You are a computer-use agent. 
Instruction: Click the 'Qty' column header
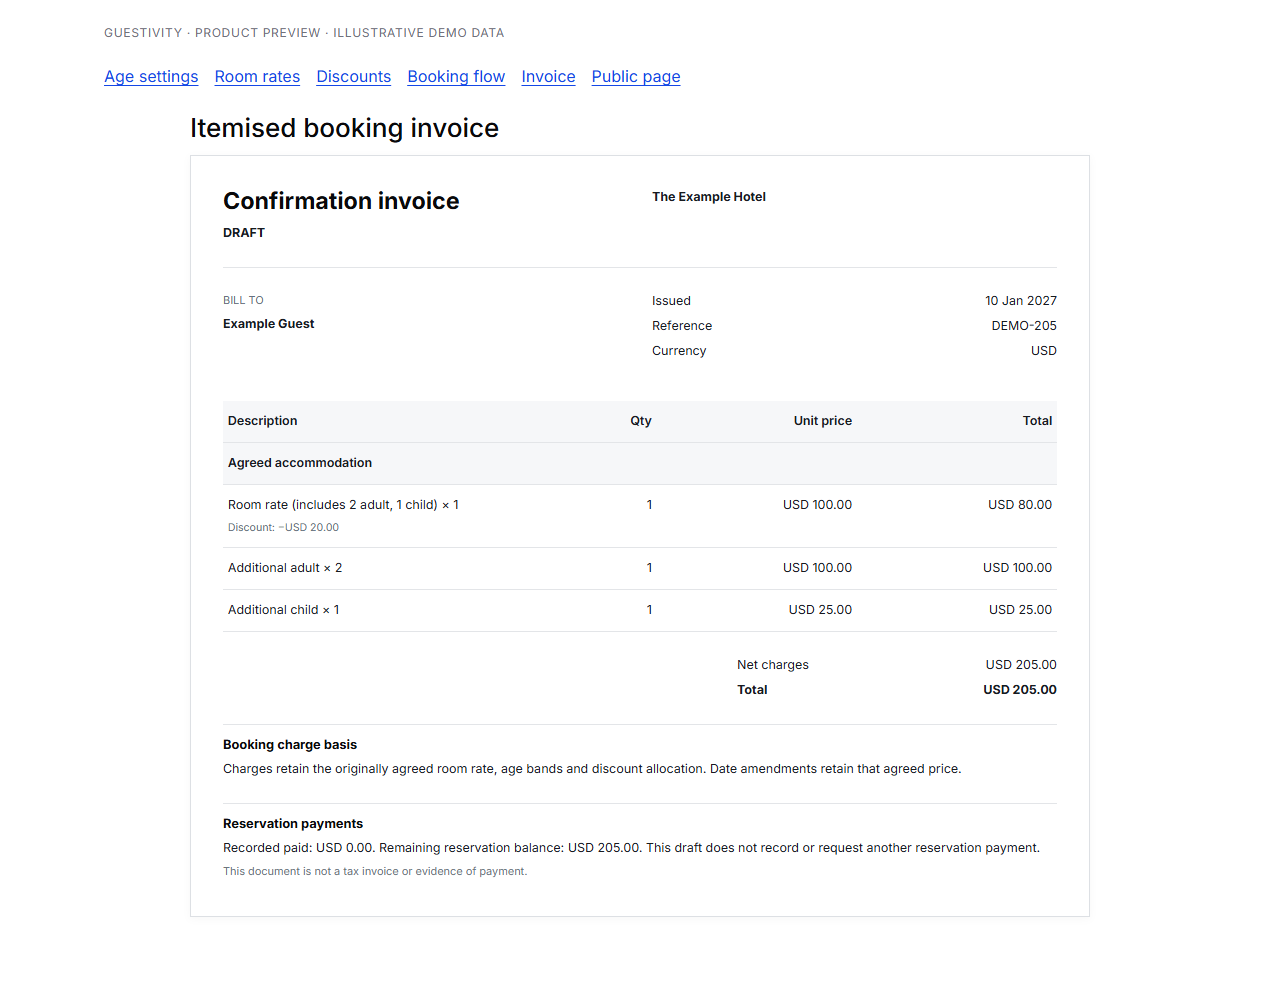coord(641,421)
